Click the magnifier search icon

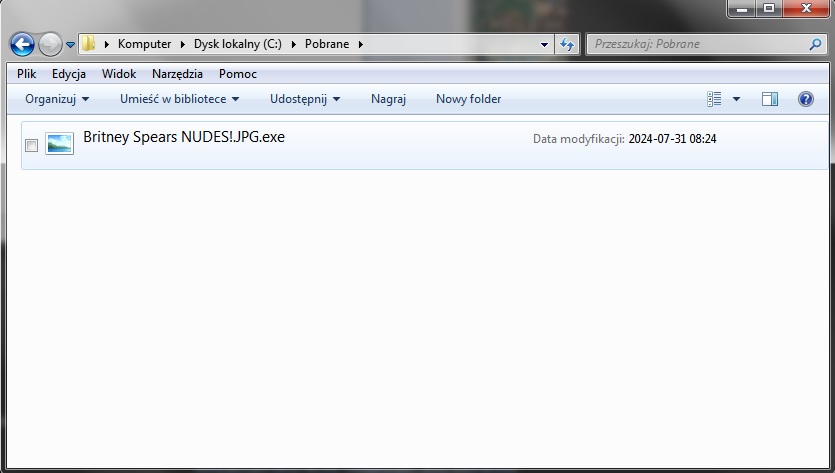[x=815, y=44]
